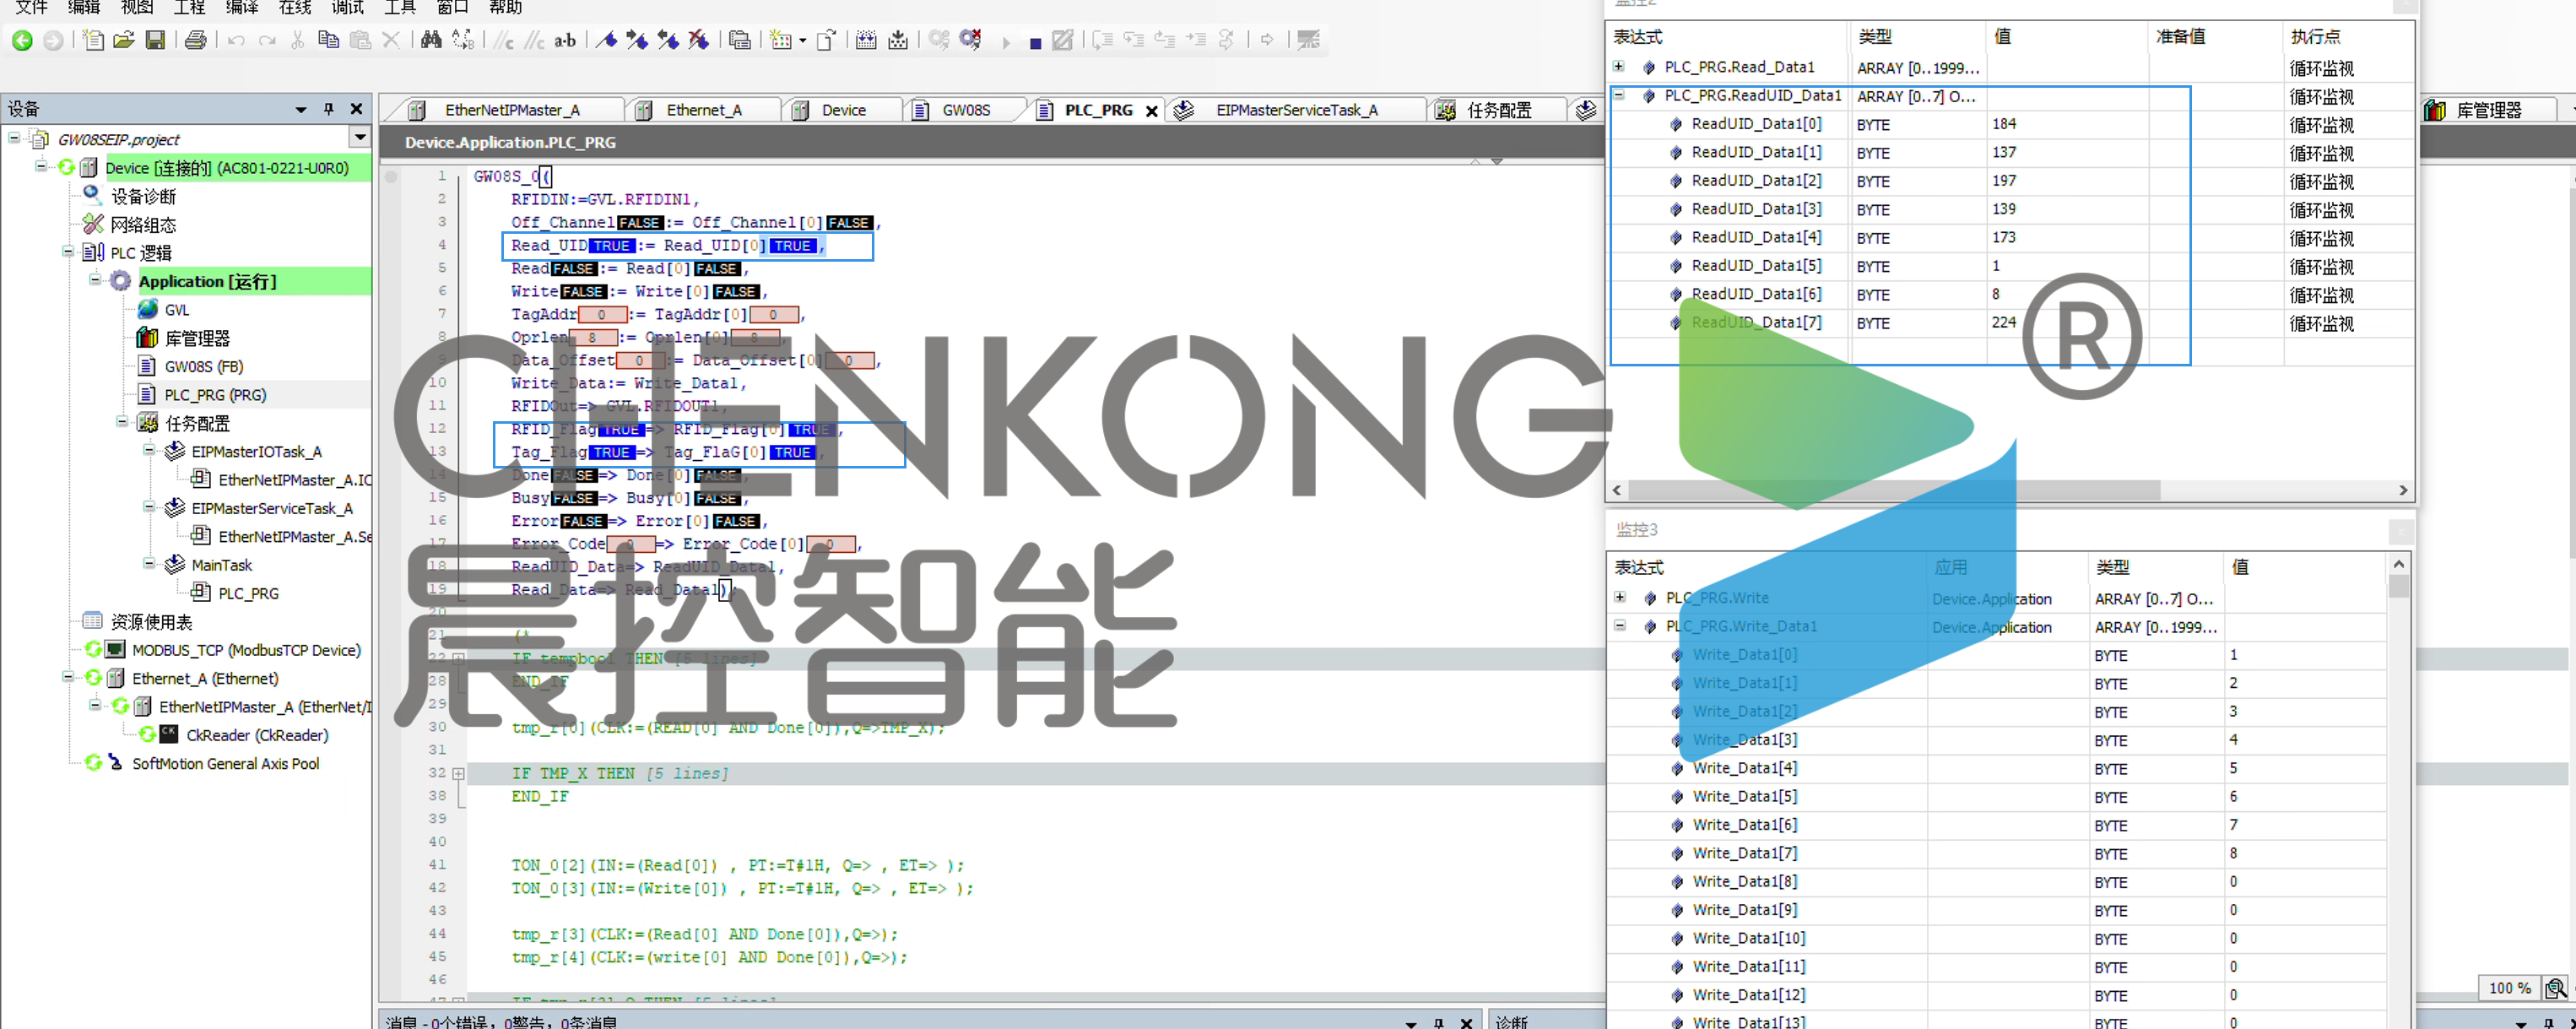Screen dimensions: 2576x1029
Task: Click the binoculars zoom icon beside 100 %
Action: coord(2555,988)
